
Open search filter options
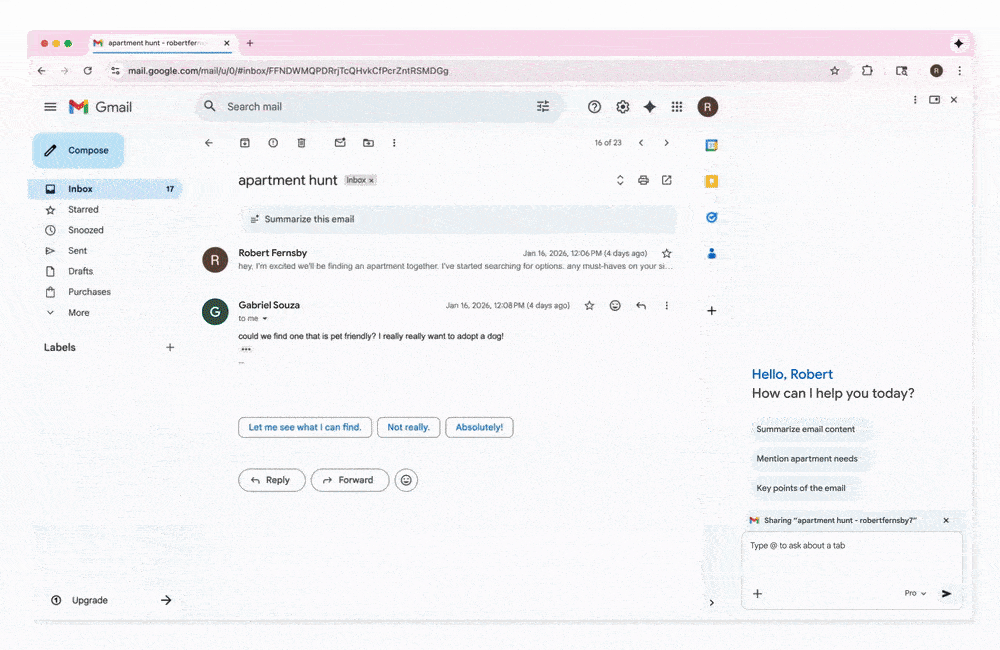[543, 106]
